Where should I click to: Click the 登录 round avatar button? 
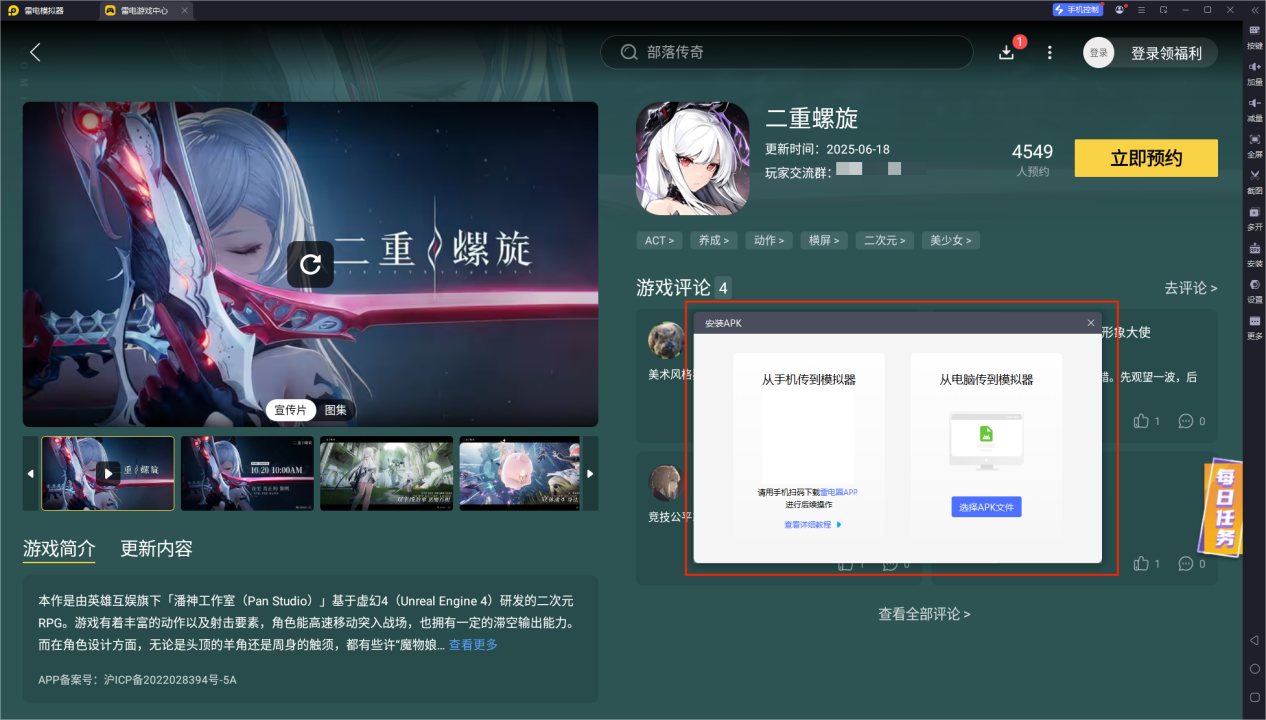click(x=1099, y=53)
